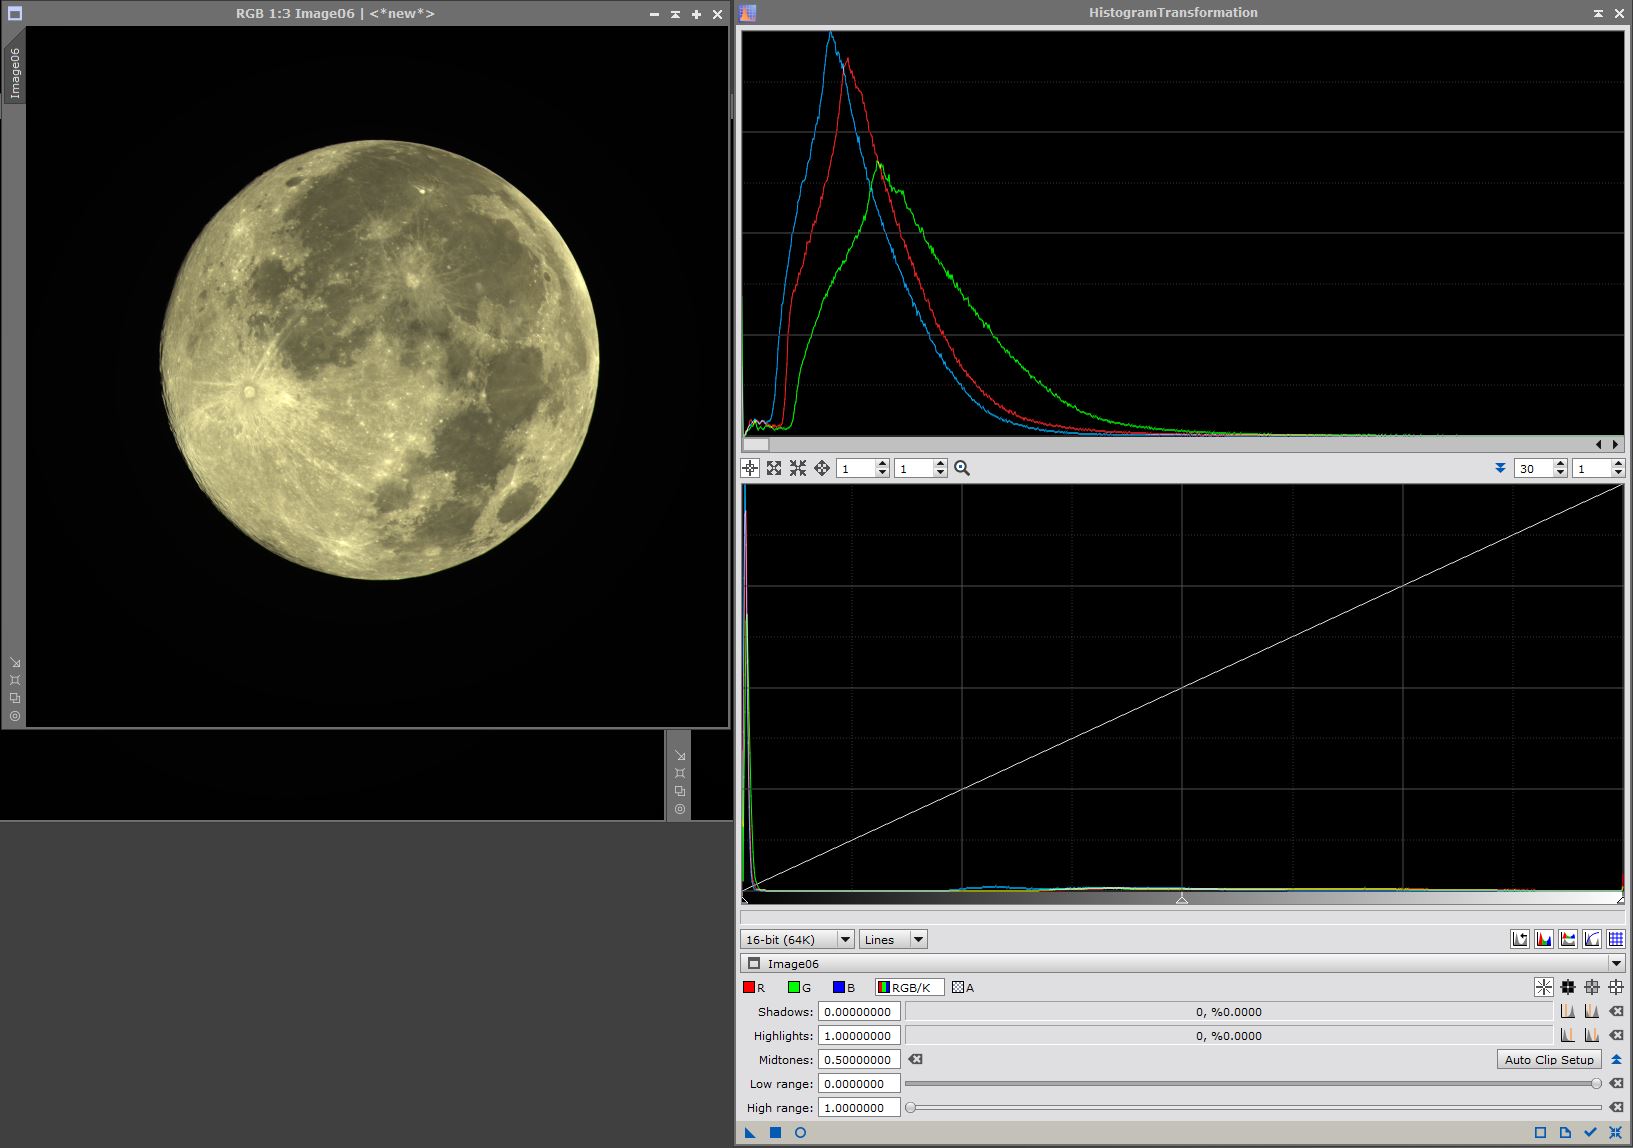
Task: Select the R red channel
Action: tap(754, 987)
